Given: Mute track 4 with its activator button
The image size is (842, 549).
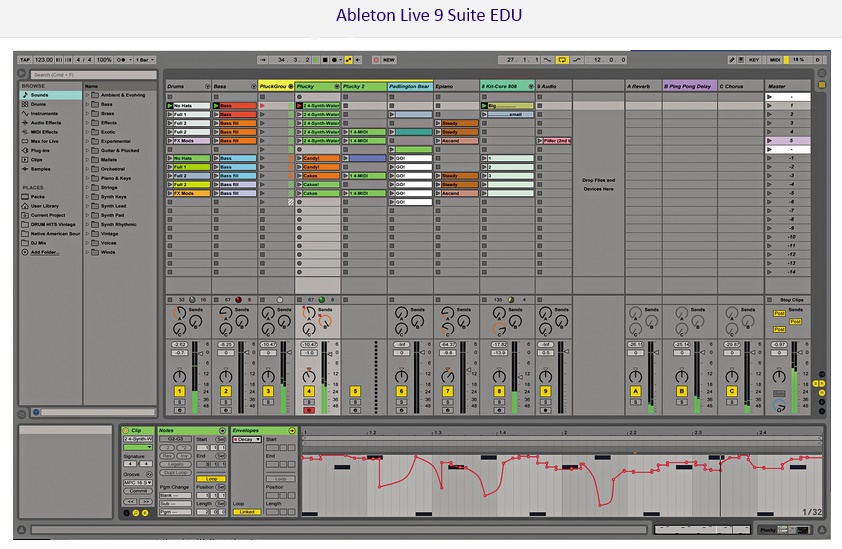Looking at the screenshot, I should point(309,391).
